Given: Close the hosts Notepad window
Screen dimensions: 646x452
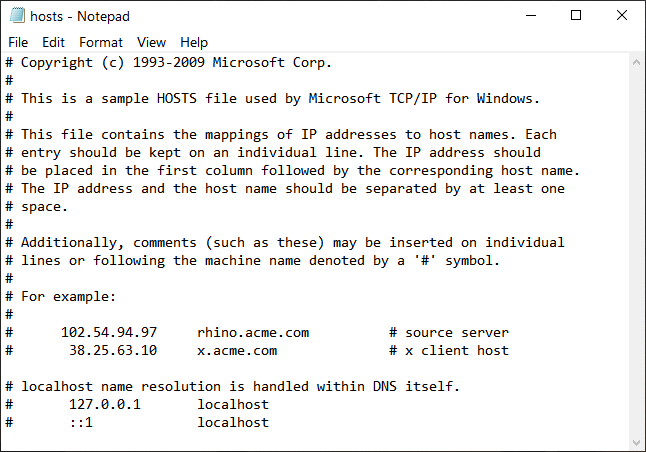Looking at the screenshot, I should click(x=622, y=16).
